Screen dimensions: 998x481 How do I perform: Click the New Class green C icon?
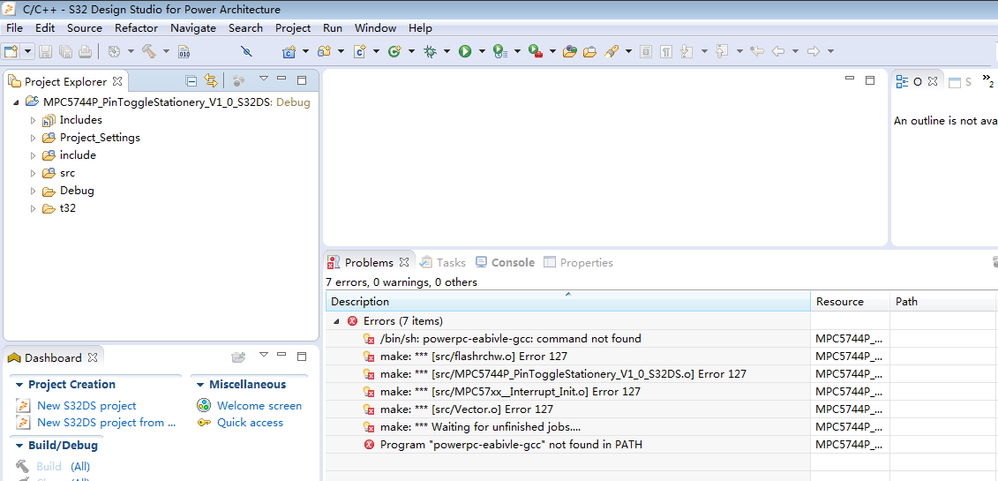[394, 52]
